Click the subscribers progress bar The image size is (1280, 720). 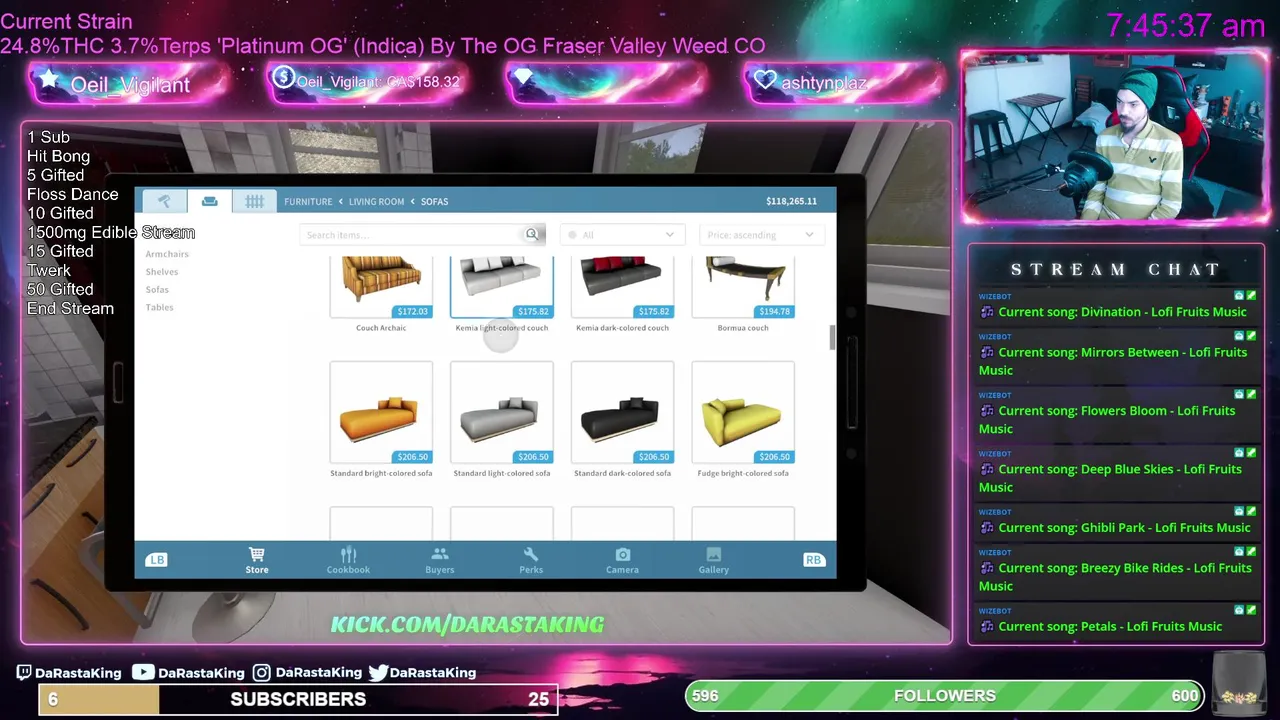(x=298, y=699)
